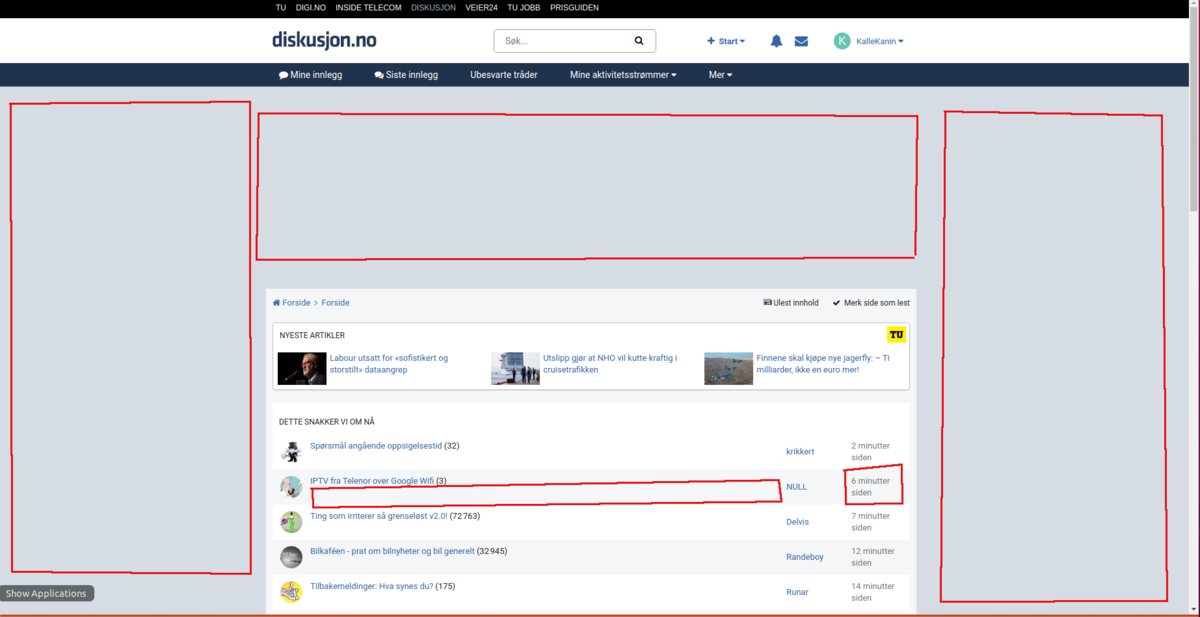1200x617 pixels.
Task: Open thread Spørsmål angående oppsigelsestid
Action: click(376, 445)
